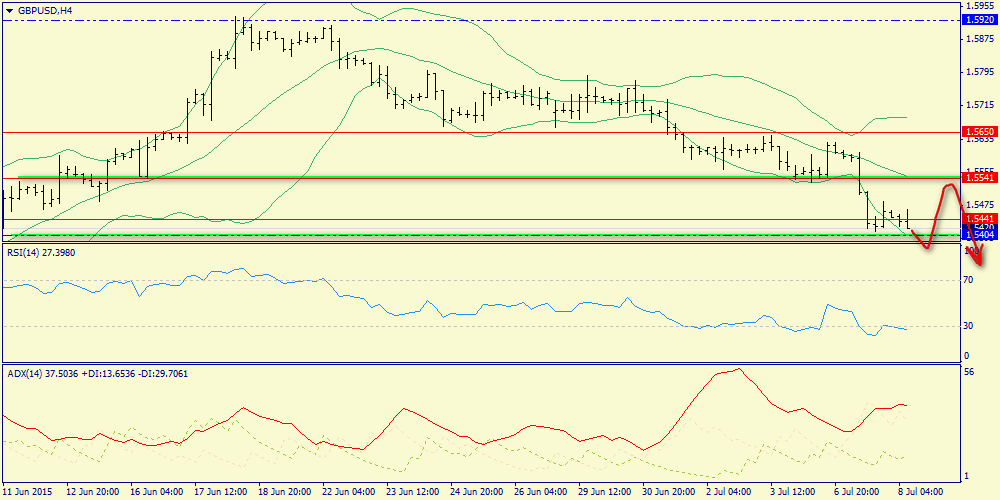The height and width of the screenshot is (500, 1000).
Task: Pick the red 1.5441 price tag
Action: coord(979,218)
